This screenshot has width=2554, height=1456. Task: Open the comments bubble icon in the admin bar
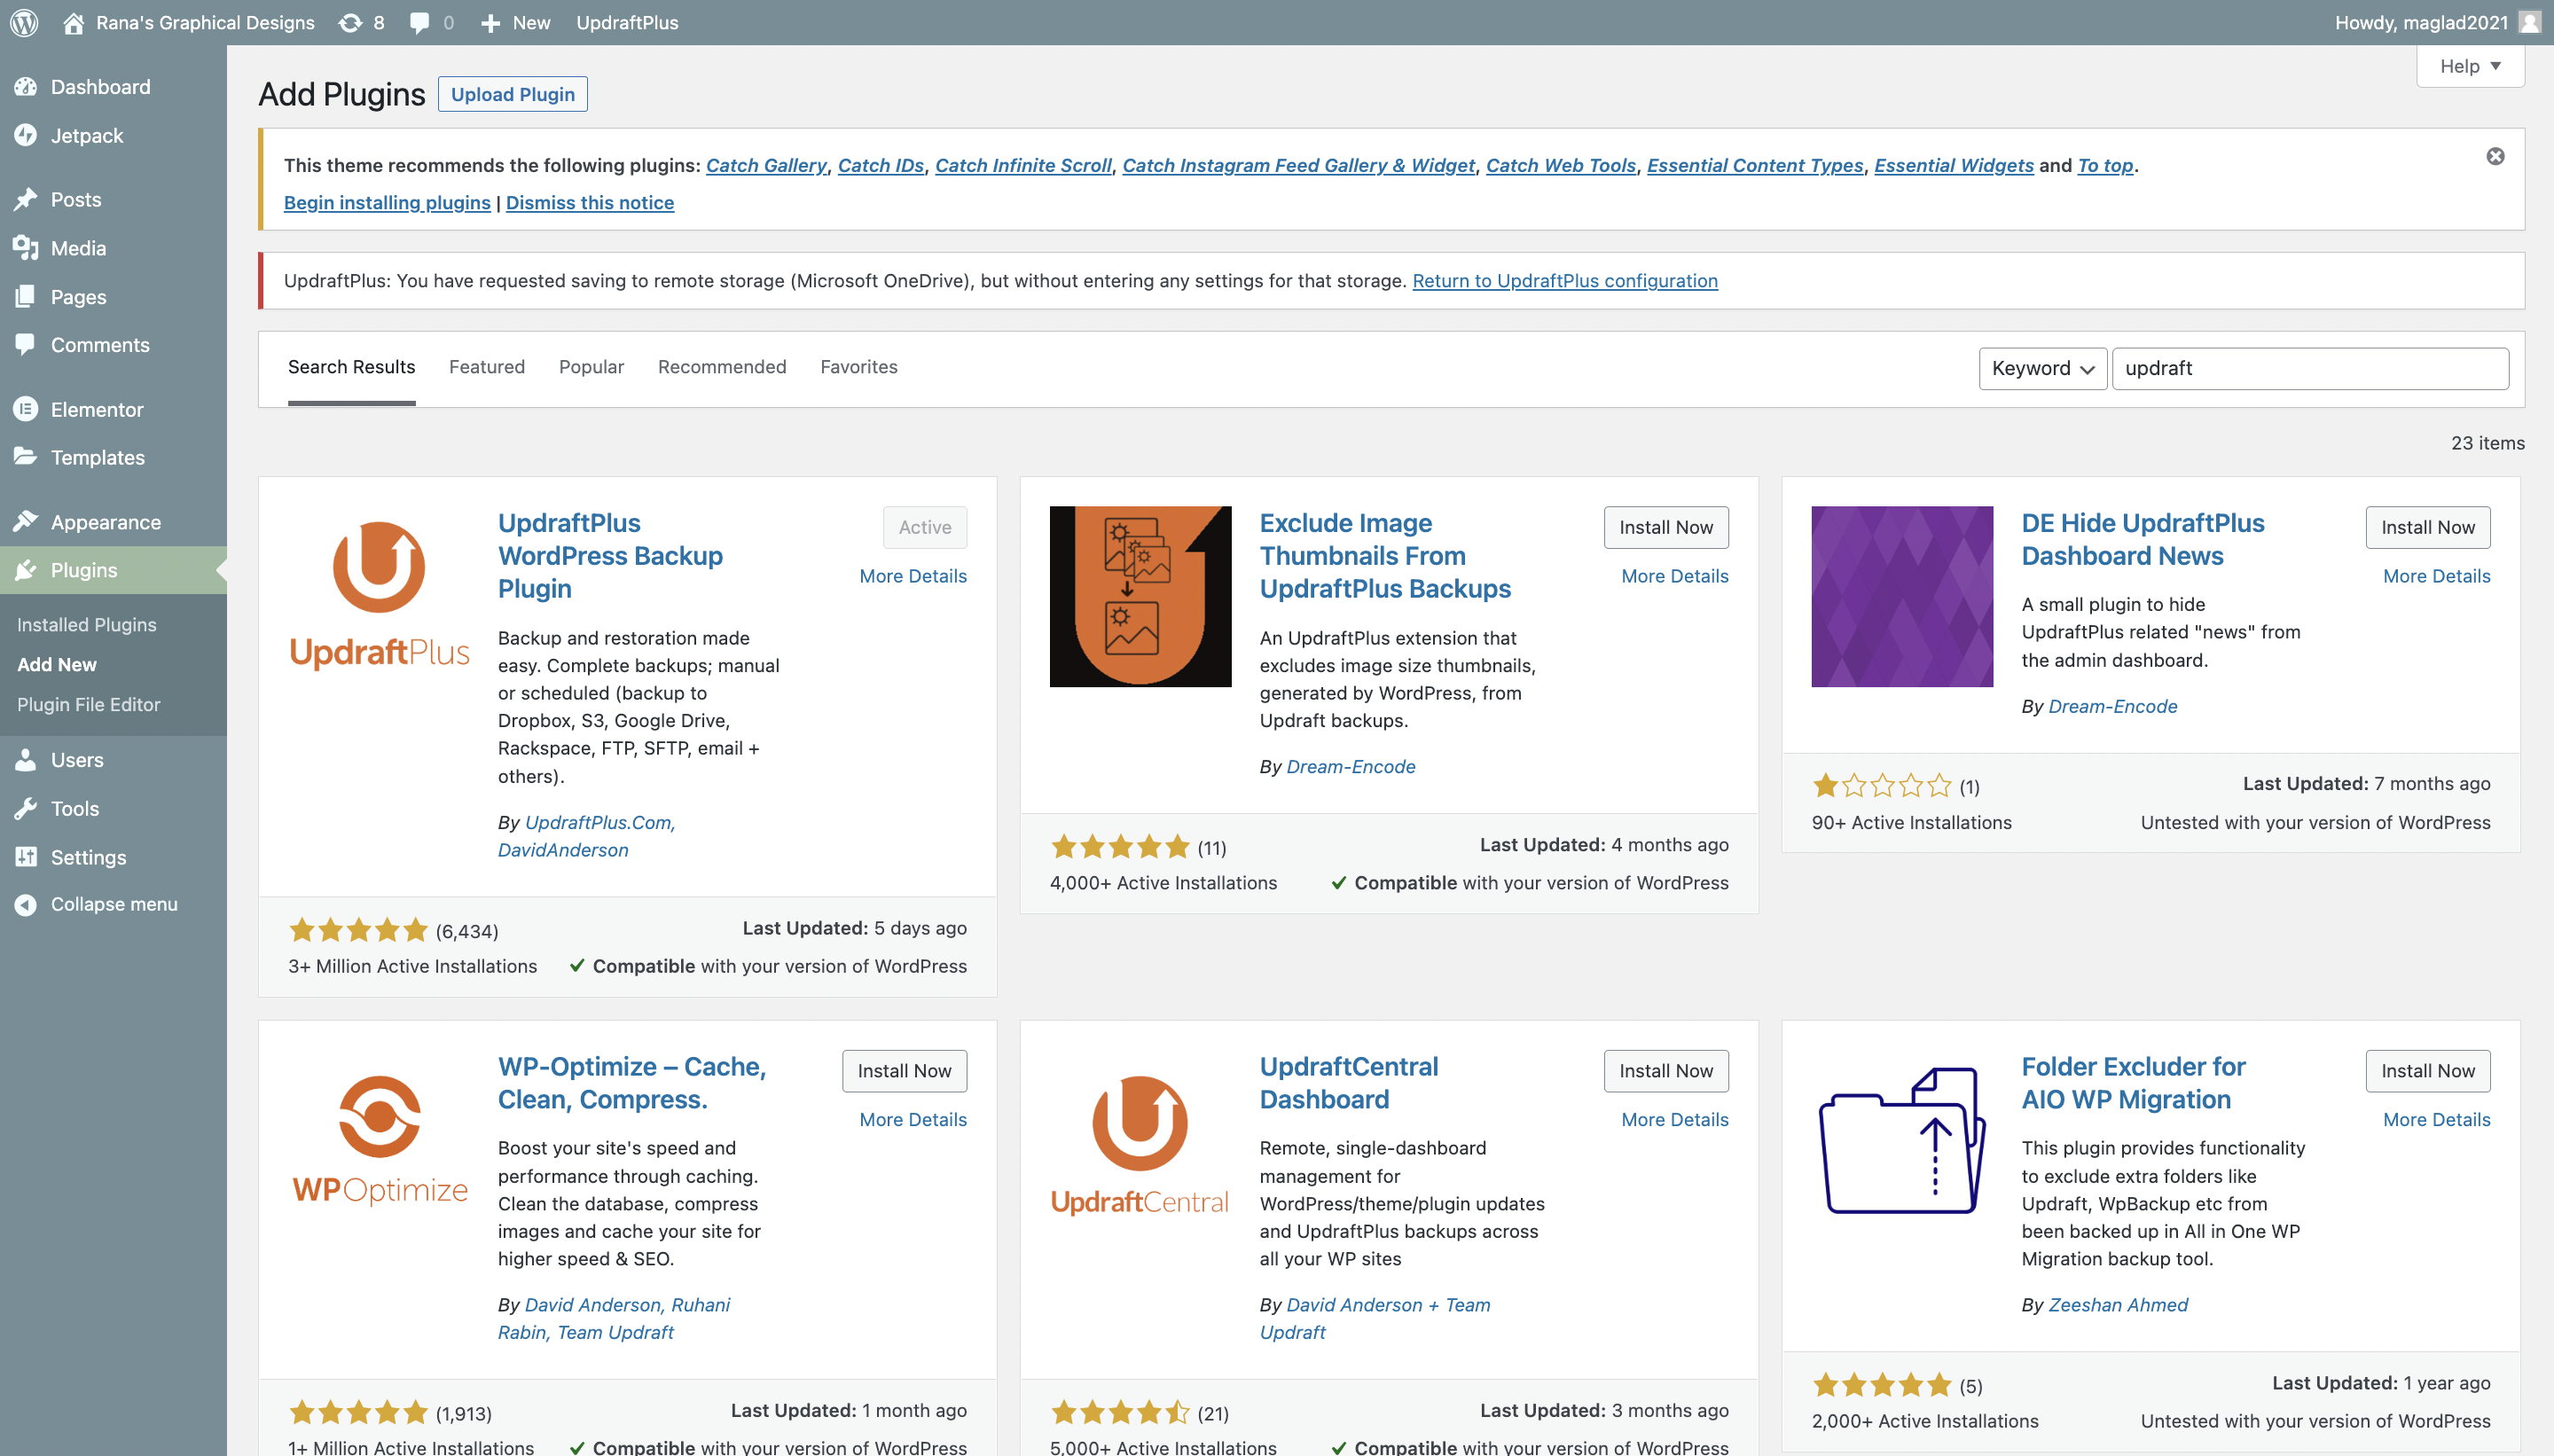pos(419,22)
